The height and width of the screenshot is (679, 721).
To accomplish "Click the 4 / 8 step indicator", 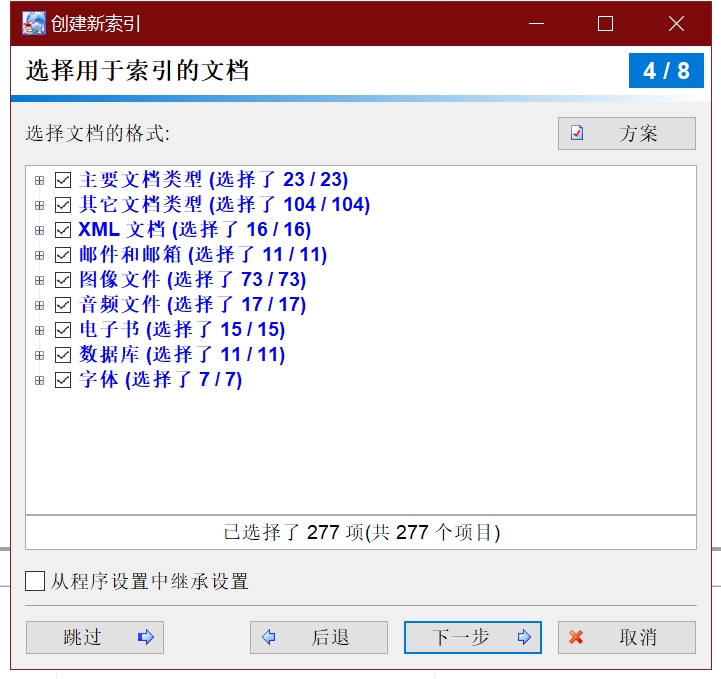I will 666,70.
